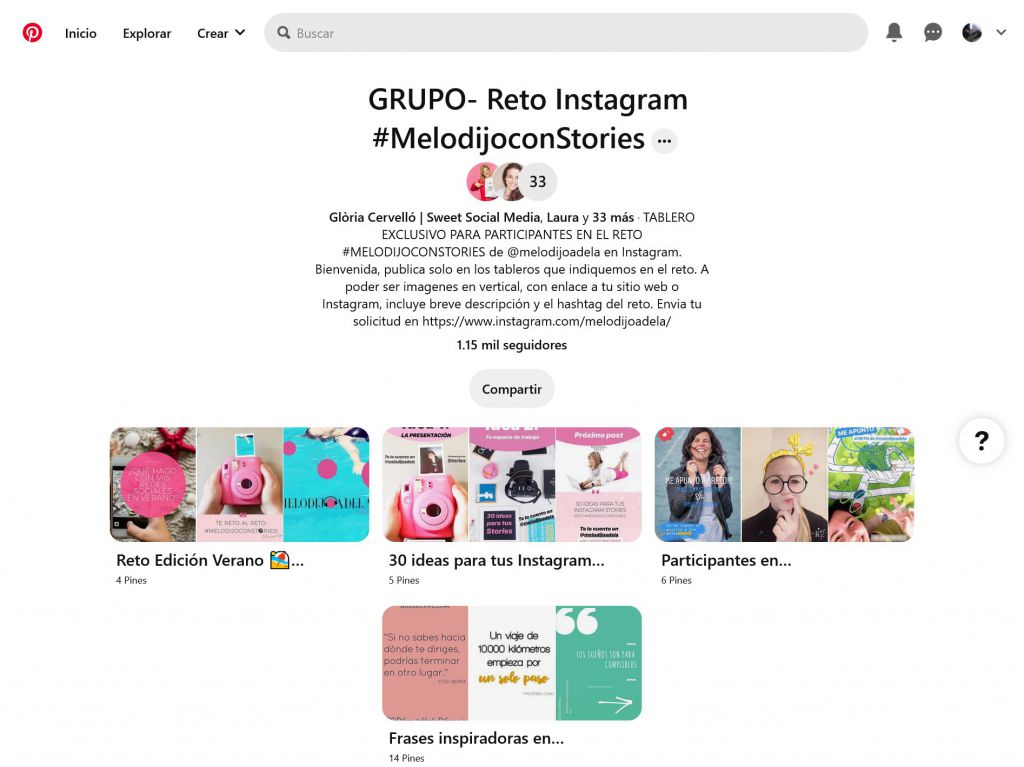Image resolution: width=1024 pixels, height=767 pixels.
Task: Go to Inicio in the top navigation
Action: [80, 33]
